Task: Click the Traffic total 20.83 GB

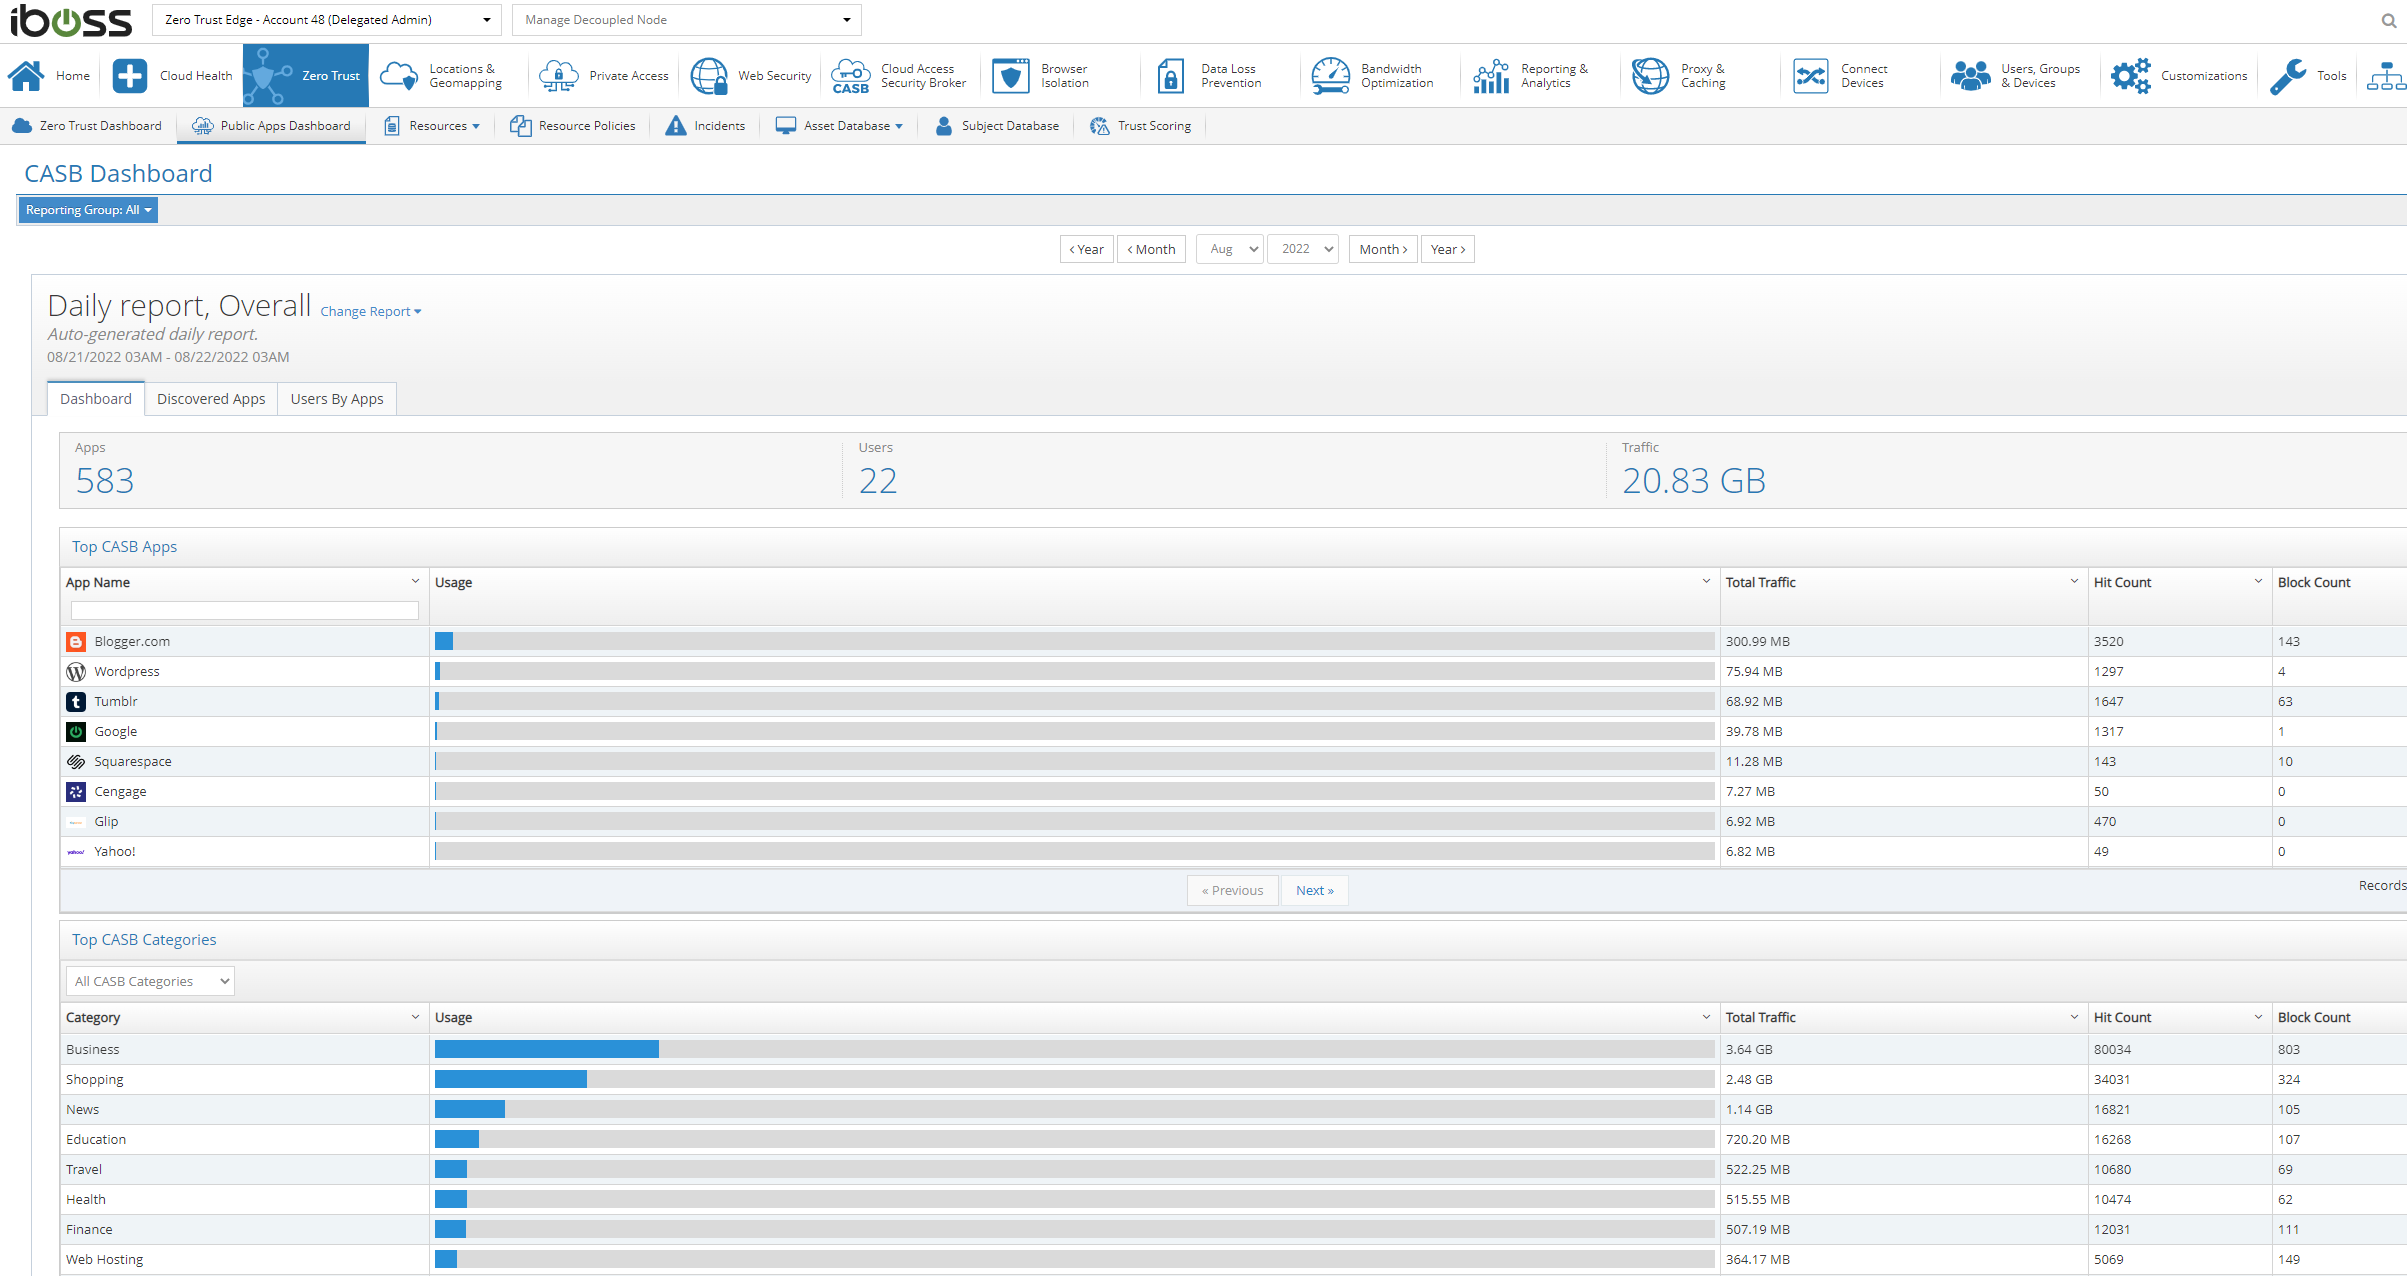Action: pos(1694,481)
